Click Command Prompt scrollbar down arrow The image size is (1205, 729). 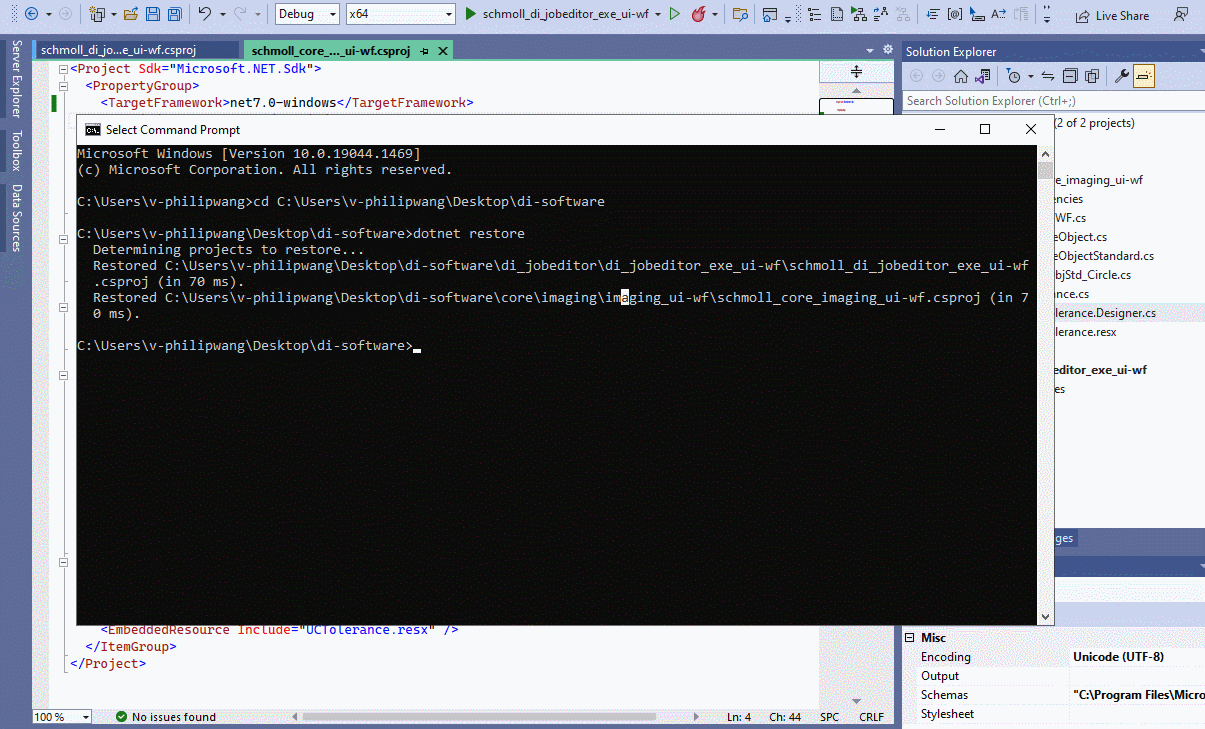click(1046, 617)
